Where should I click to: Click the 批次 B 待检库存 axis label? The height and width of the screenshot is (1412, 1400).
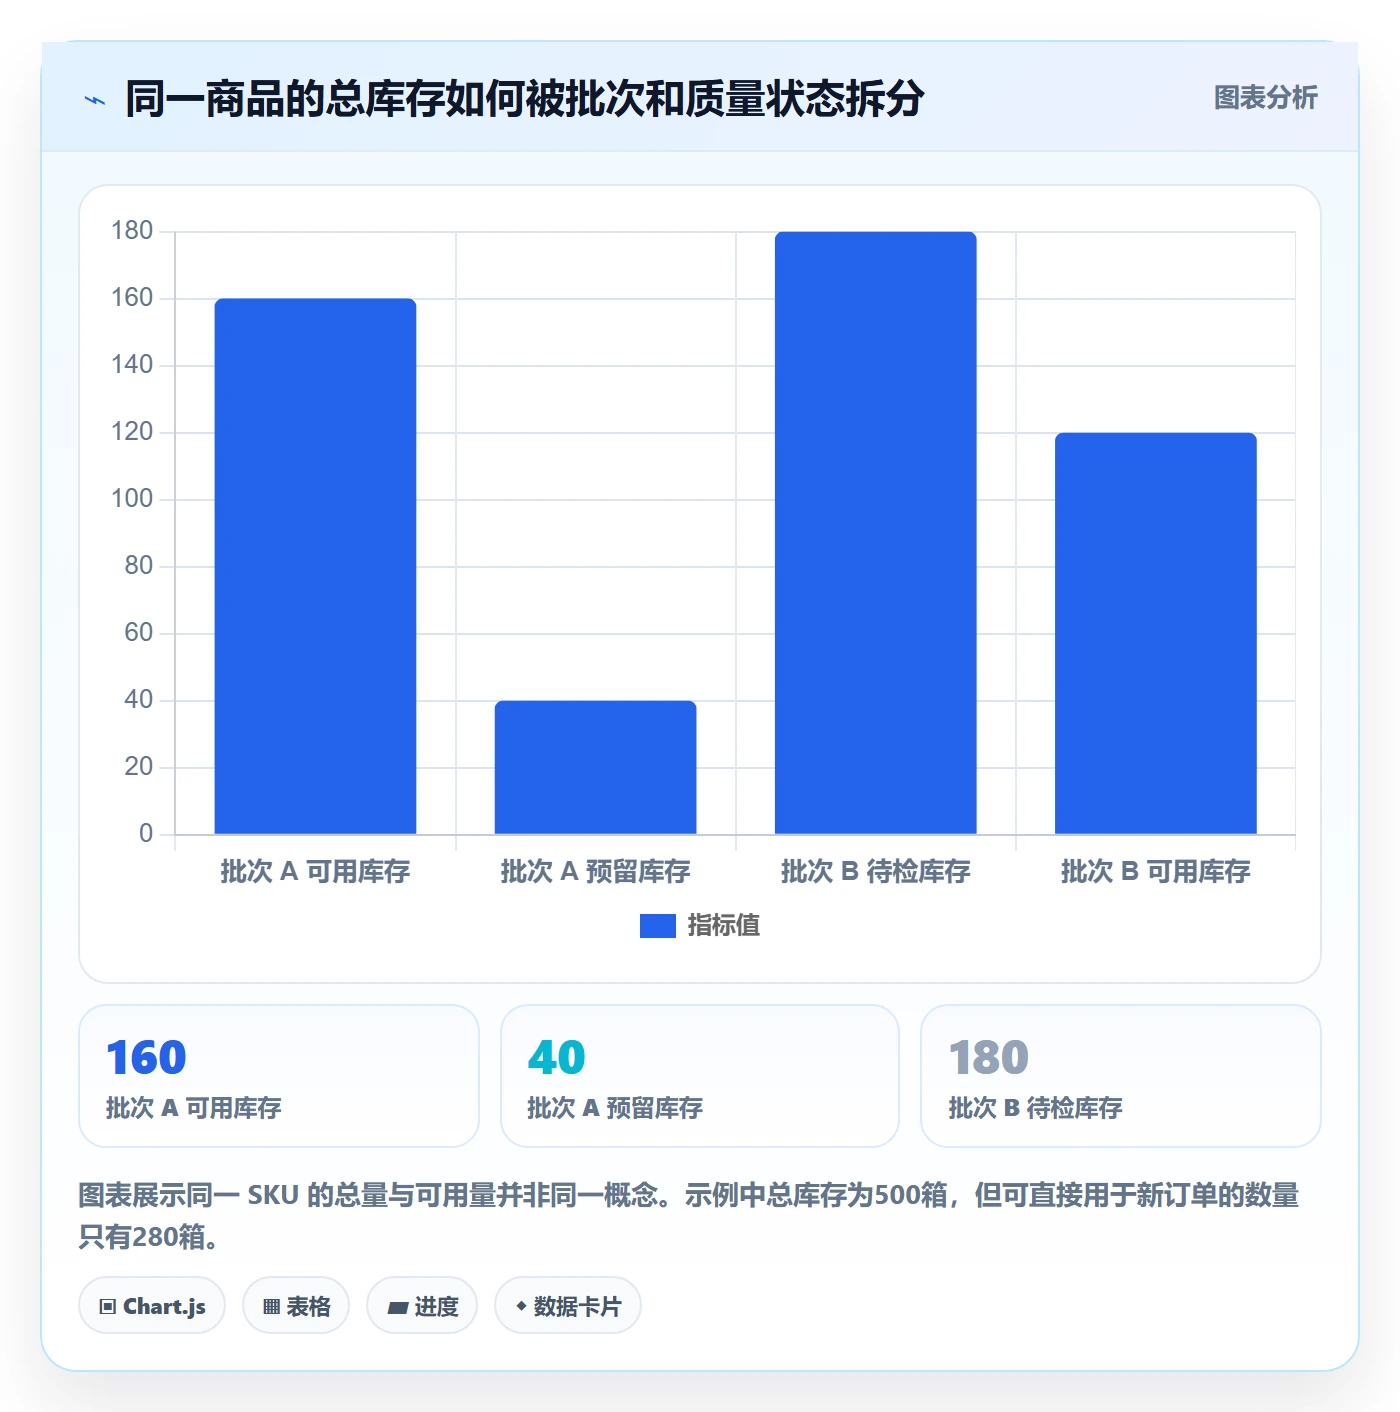[875, 872]
